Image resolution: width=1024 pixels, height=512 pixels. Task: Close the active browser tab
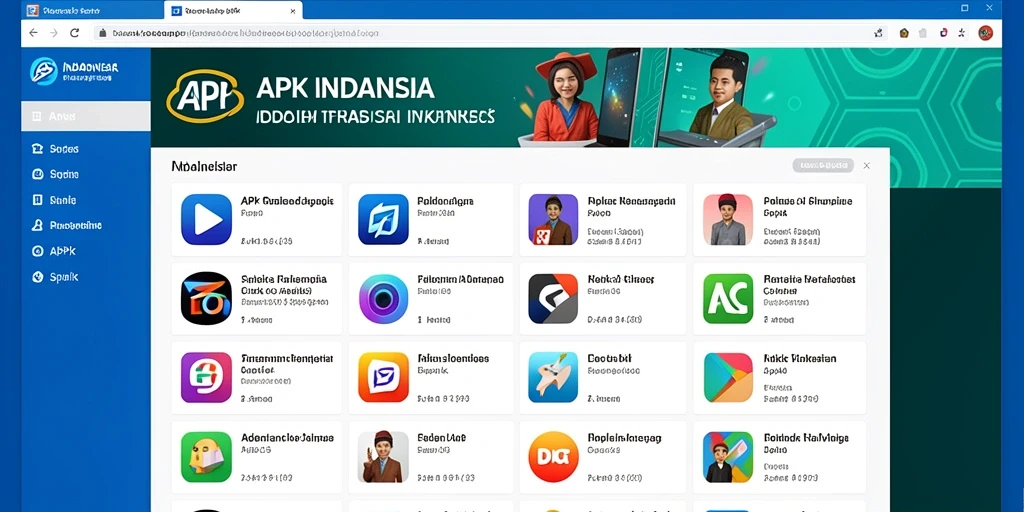pos(293,10)
